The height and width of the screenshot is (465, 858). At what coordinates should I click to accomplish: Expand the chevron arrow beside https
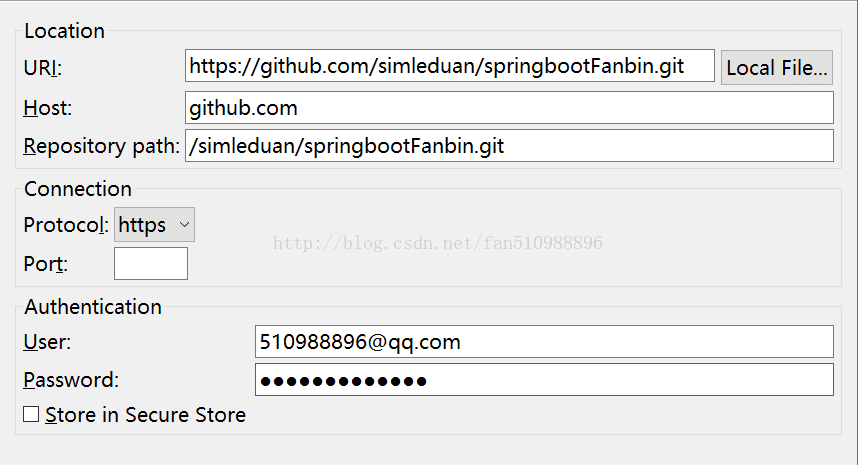pos(184,224)
